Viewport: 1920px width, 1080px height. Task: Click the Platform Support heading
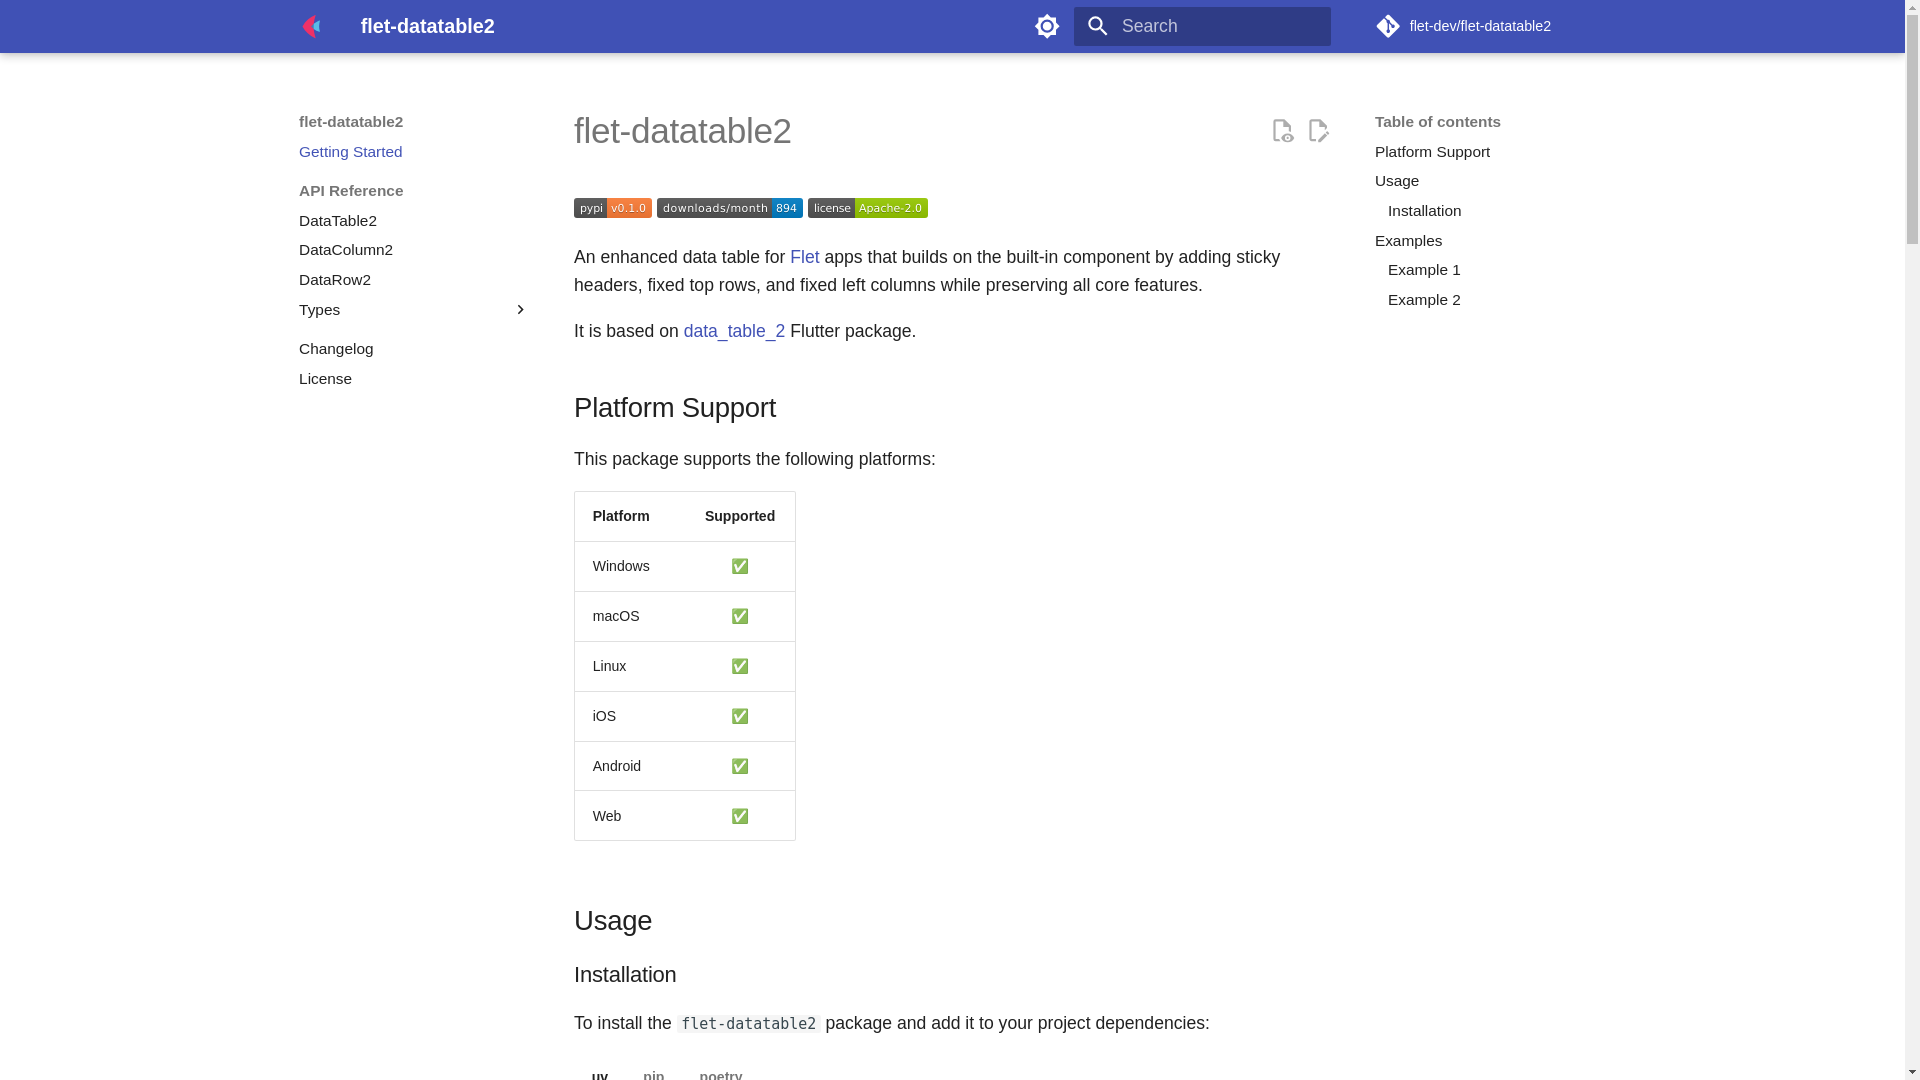[675, 408]
